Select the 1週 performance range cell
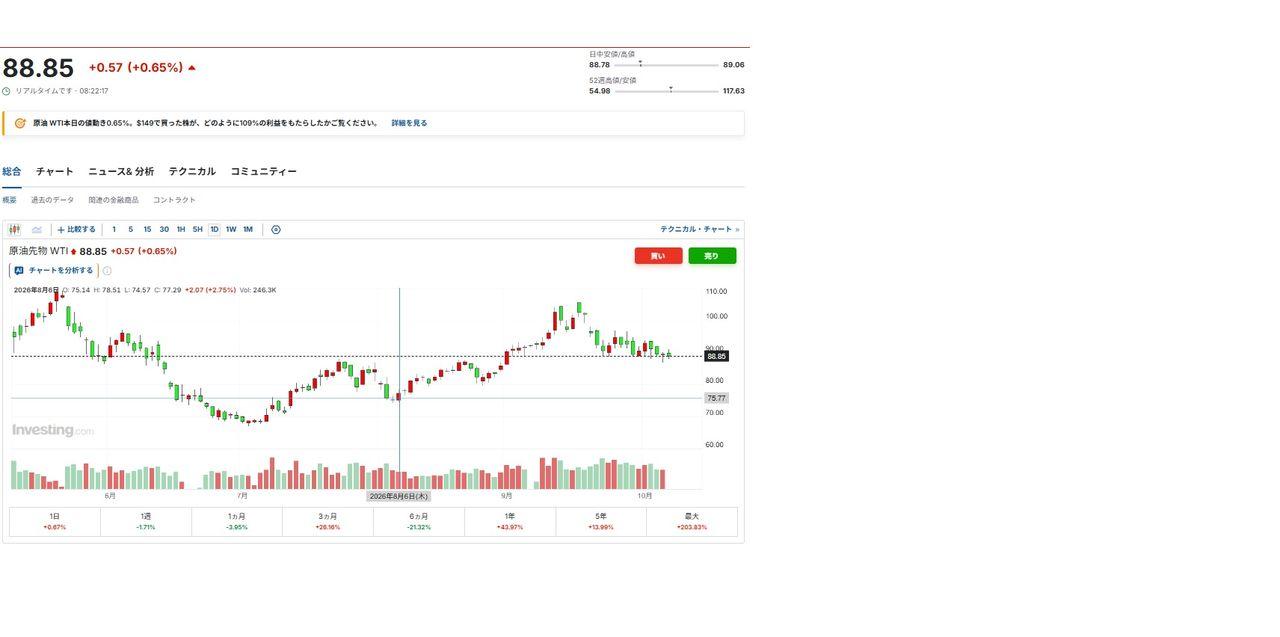This screenshot has width=1280, height=637. pos(146,522)
